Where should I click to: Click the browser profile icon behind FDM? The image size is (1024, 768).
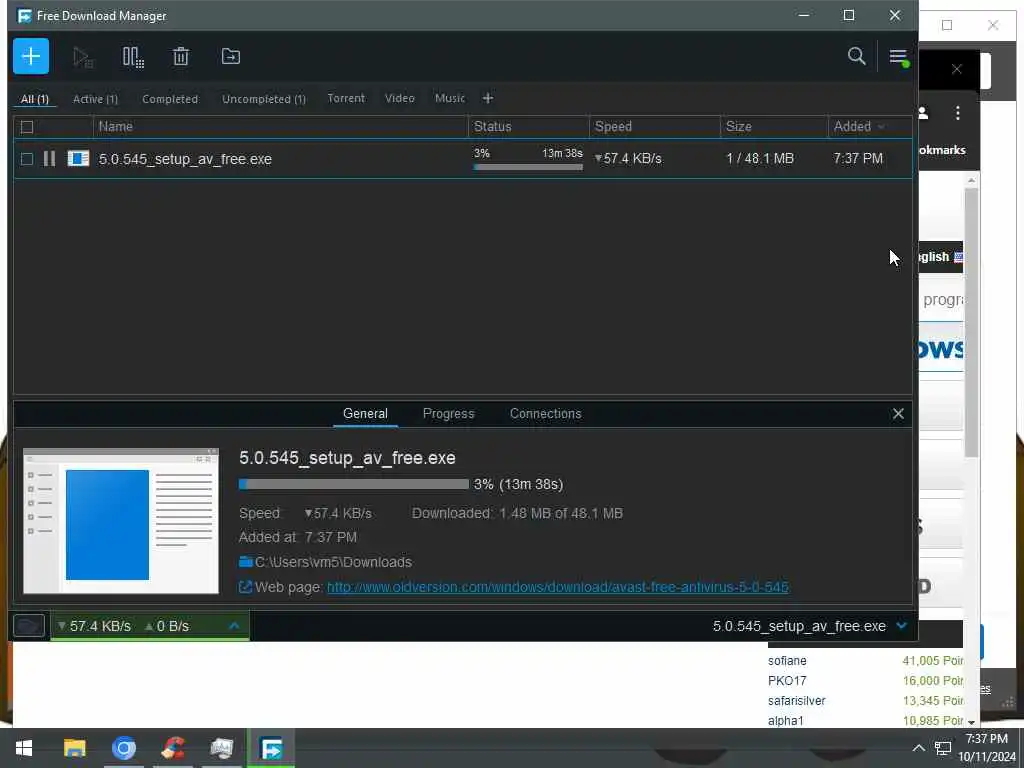(923, 113)
